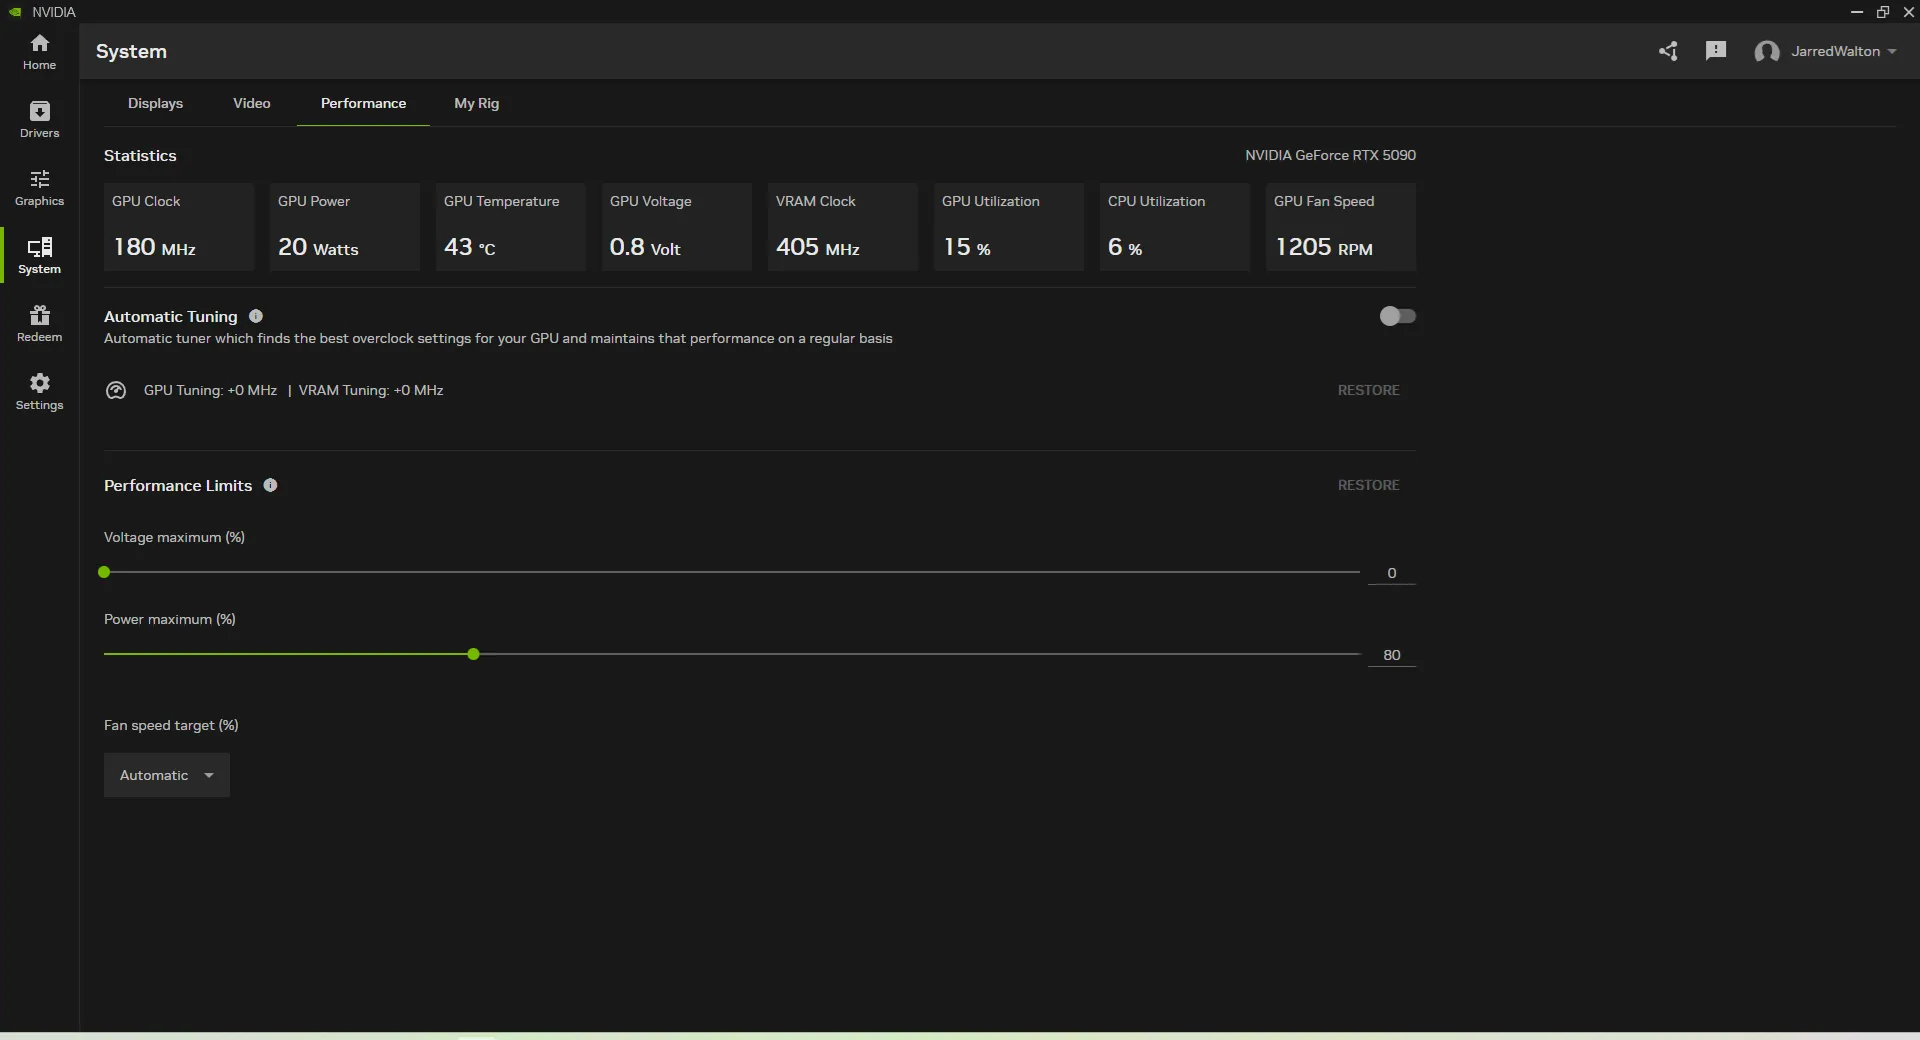Click the Statistics heading
The height and width of the screenshot is (1040, 1920).
tap(140, 155)
